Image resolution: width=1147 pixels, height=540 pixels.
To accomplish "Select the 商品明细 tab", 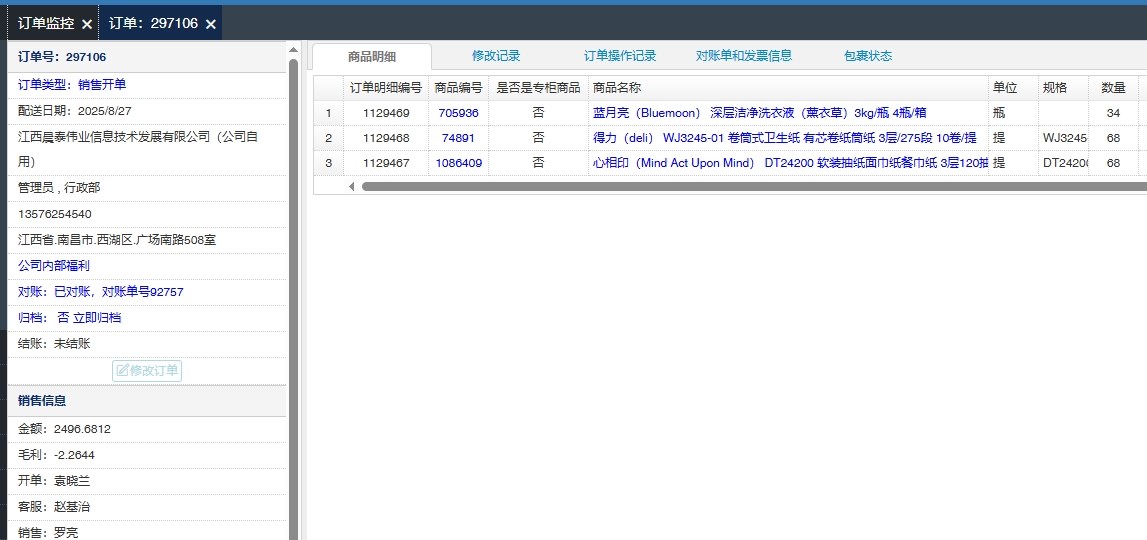I will point(371,57).
